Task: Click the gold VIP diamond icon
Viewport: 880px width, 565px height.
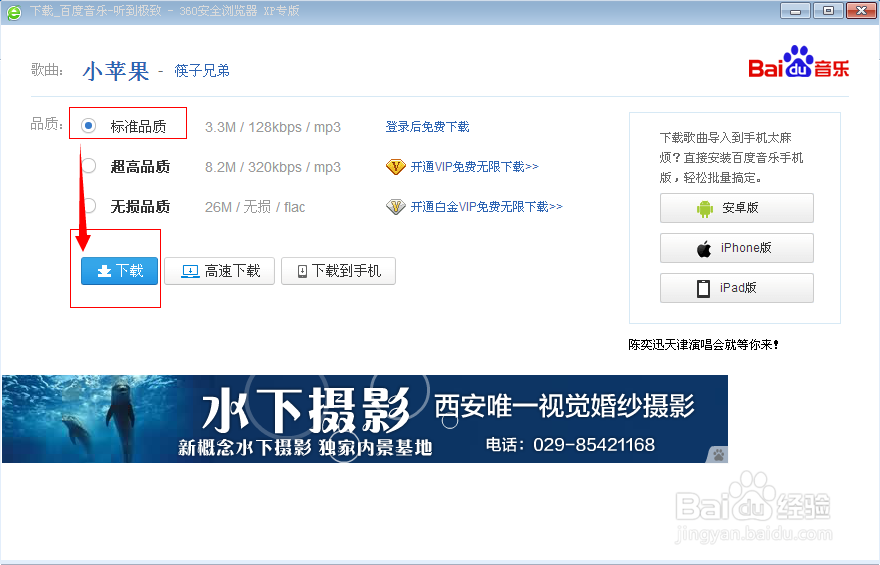Action: [x=396, y=167]
